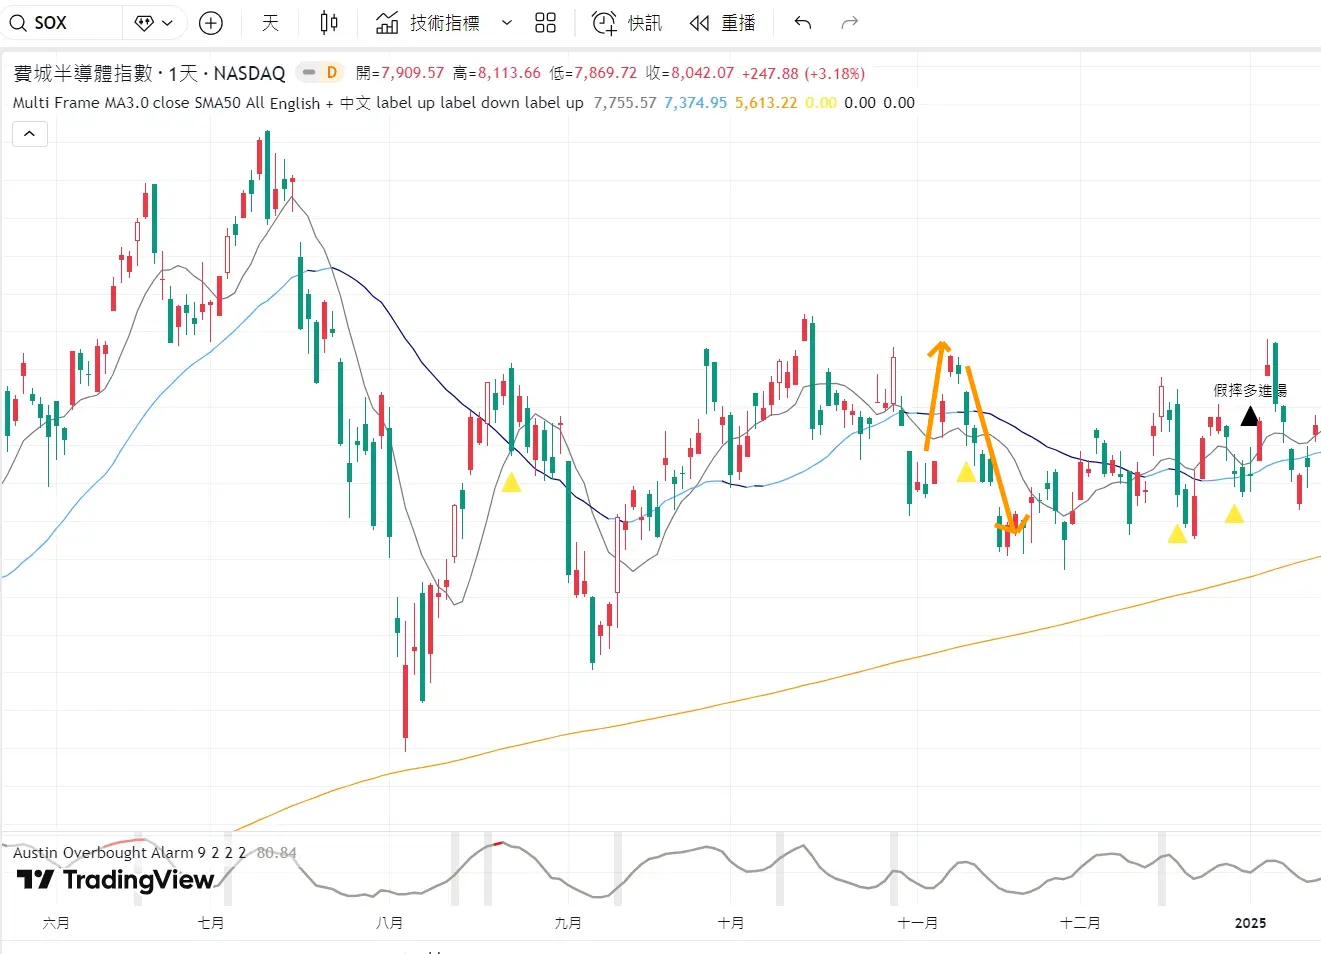
Task: Click the undo arrow icon
Action: point(802,23)
